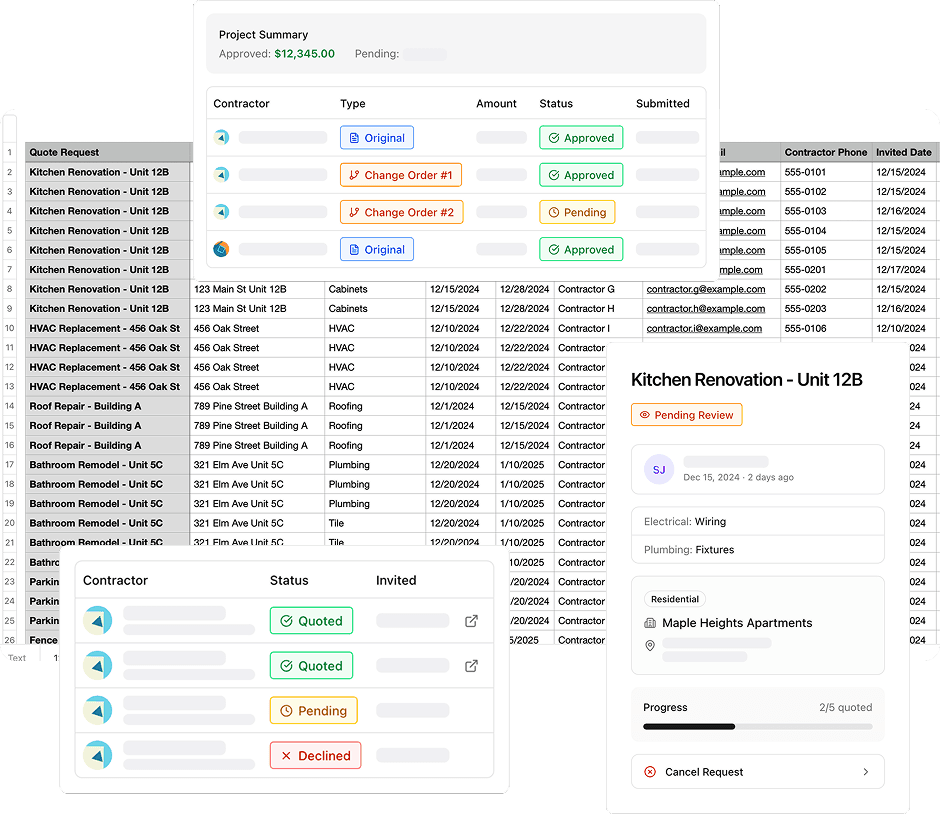Toggle the green Quoted badge on the second contractor
940x814 pixels.
(311, 665)
